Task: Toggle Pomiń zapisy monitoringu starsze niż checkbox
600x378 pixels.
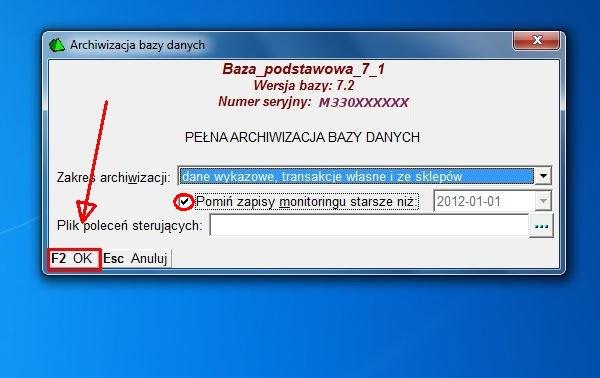Action: 184,202
